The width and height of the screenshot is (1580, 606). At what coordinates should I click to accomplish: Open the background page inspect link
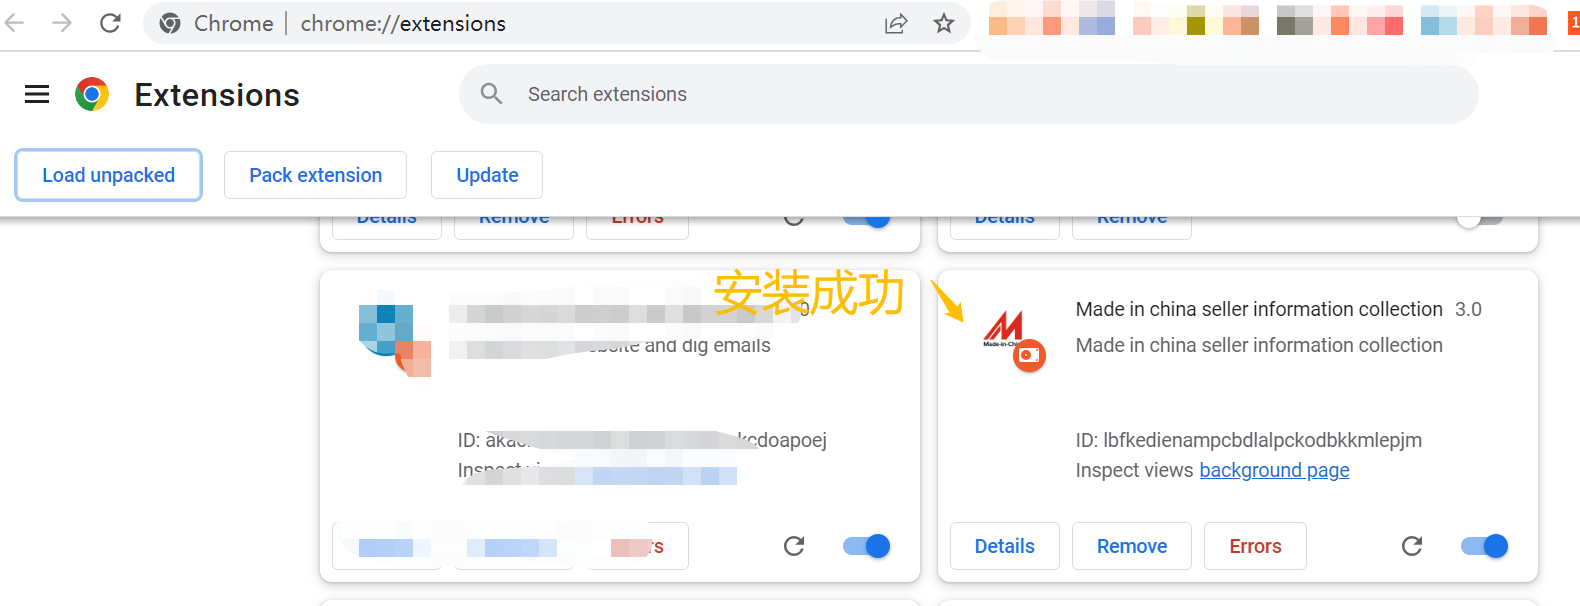(x=1274, y=470)
